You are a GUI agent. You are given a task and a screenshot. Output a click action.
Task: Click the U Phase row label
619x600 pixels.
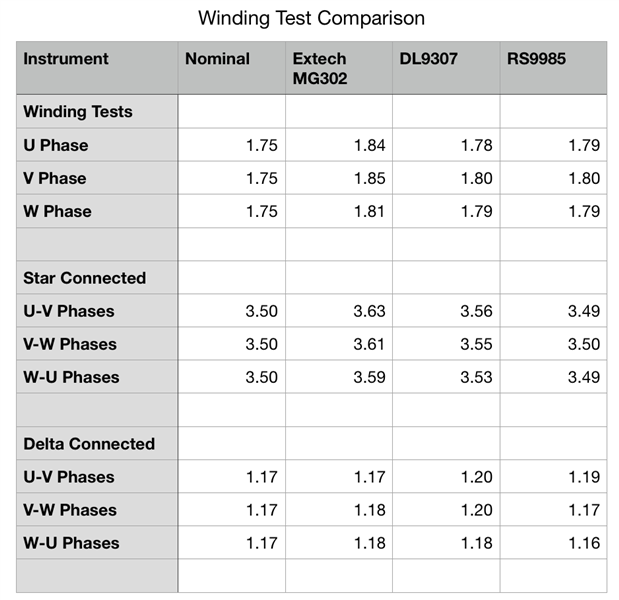[x=56, y=145]
